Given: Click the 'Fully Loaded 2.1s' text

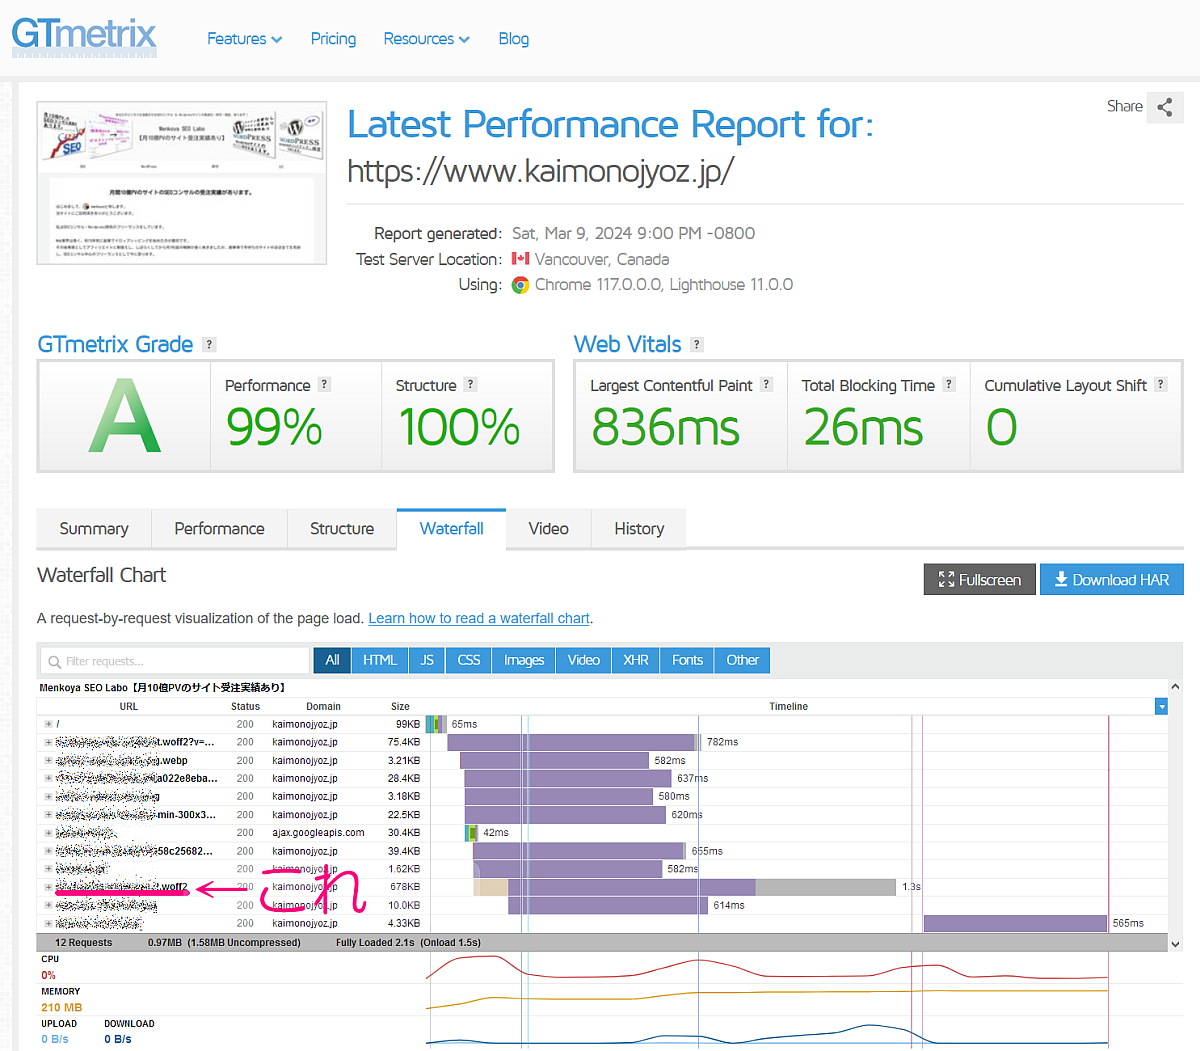Looking at the screenshot, I should (x=376, y=942).
